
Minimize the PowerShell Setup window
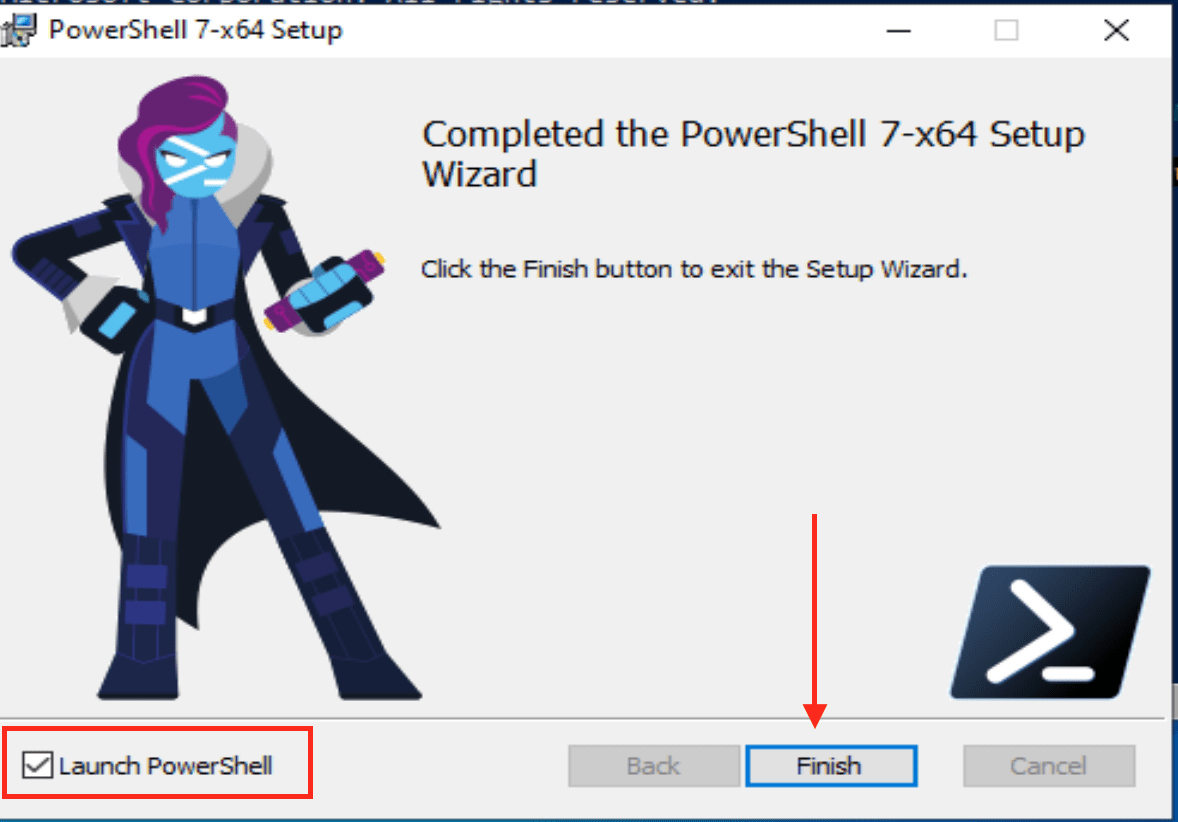tap(899, 31)
